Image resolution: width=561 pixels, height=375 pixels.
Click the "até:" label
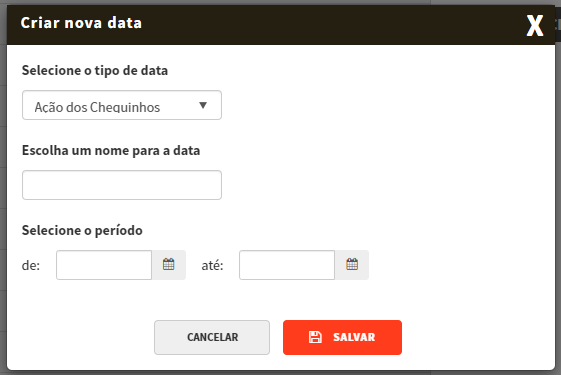pos(213,266)
